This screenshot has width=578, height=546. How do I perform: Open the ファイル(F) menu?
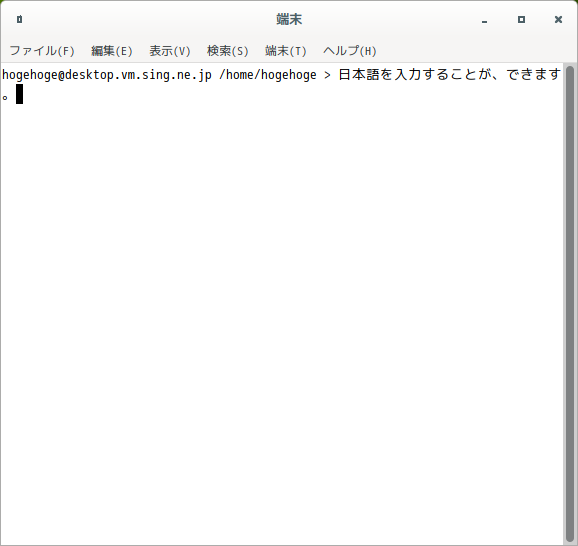pos(42,51)
